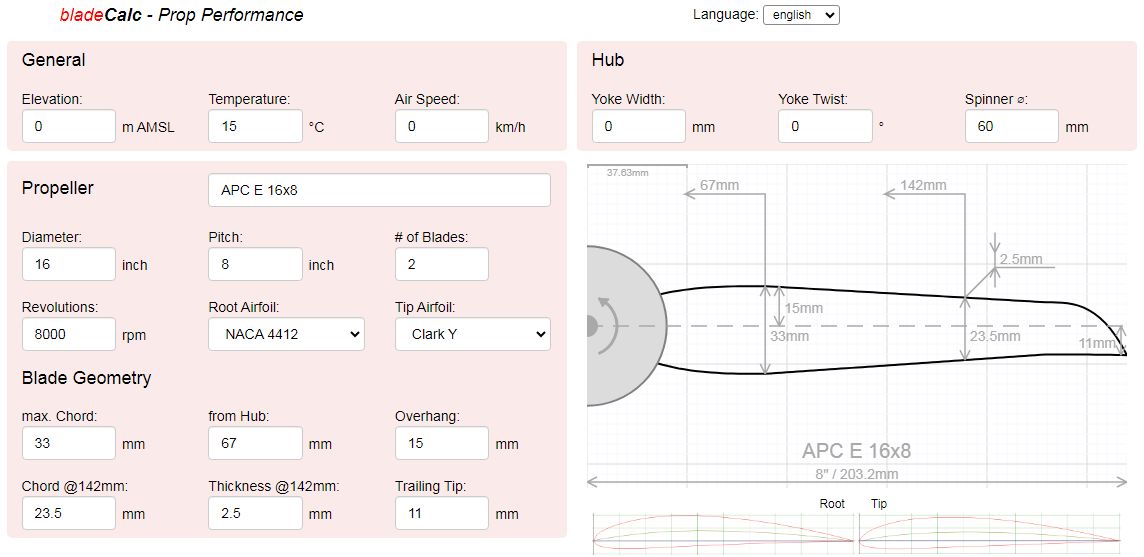The height and width of the screenshot is (557, 1144).
Task: Click the Elevation input field
Action: click(x=69, y=126)
